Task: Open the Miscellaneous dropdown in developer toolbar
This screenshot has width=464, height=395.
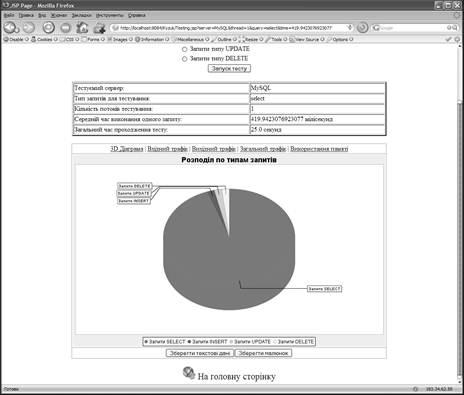Action: coord(190,39)
